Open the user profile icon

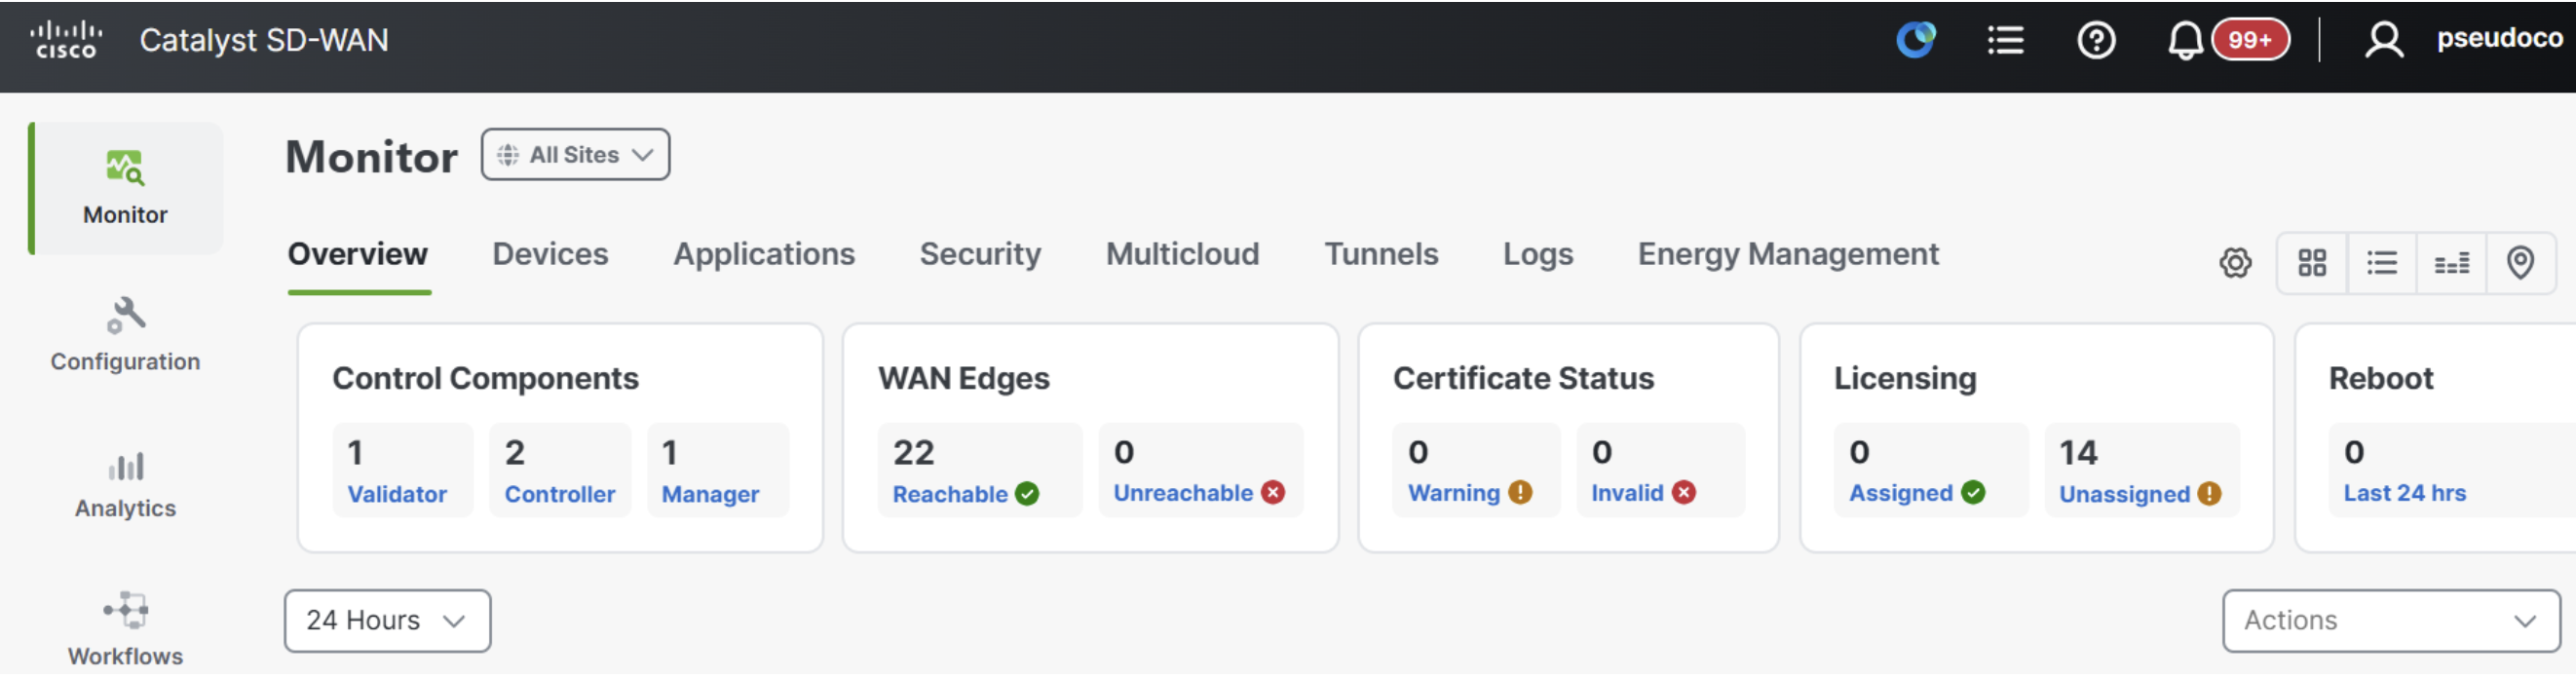[x=2384, y=40]
